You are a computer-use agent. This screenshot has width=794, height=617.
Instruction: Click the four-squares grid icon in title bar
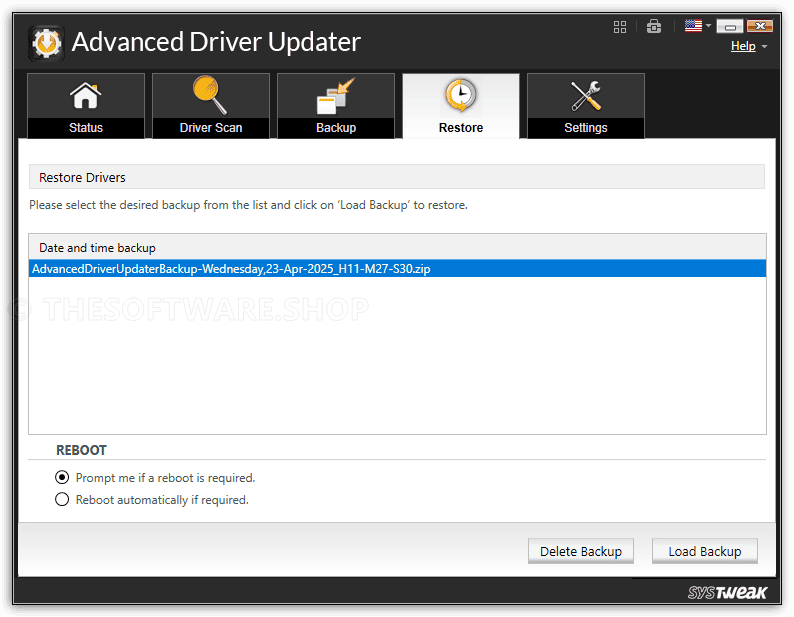620,27
